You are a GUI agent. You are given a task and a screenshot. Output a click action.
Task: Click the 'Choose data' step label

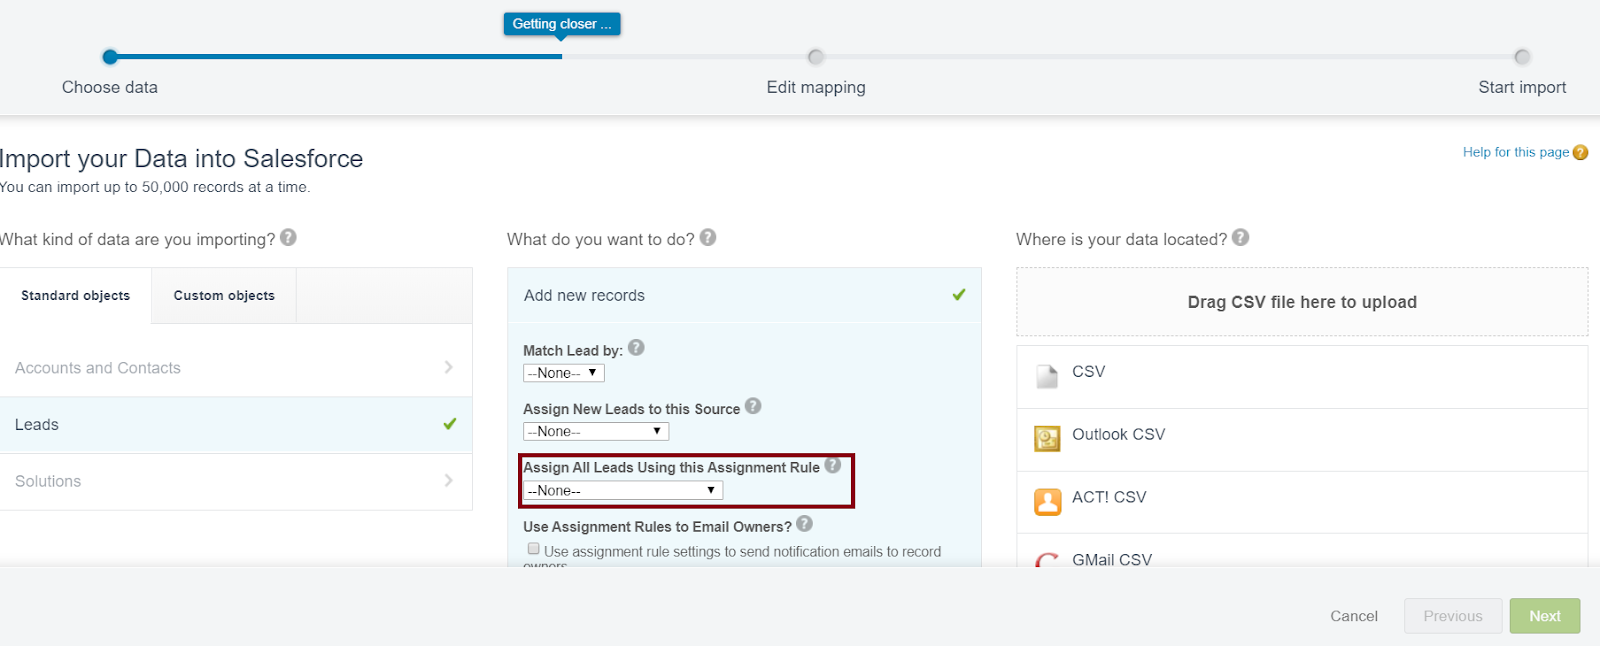point(110,87)
